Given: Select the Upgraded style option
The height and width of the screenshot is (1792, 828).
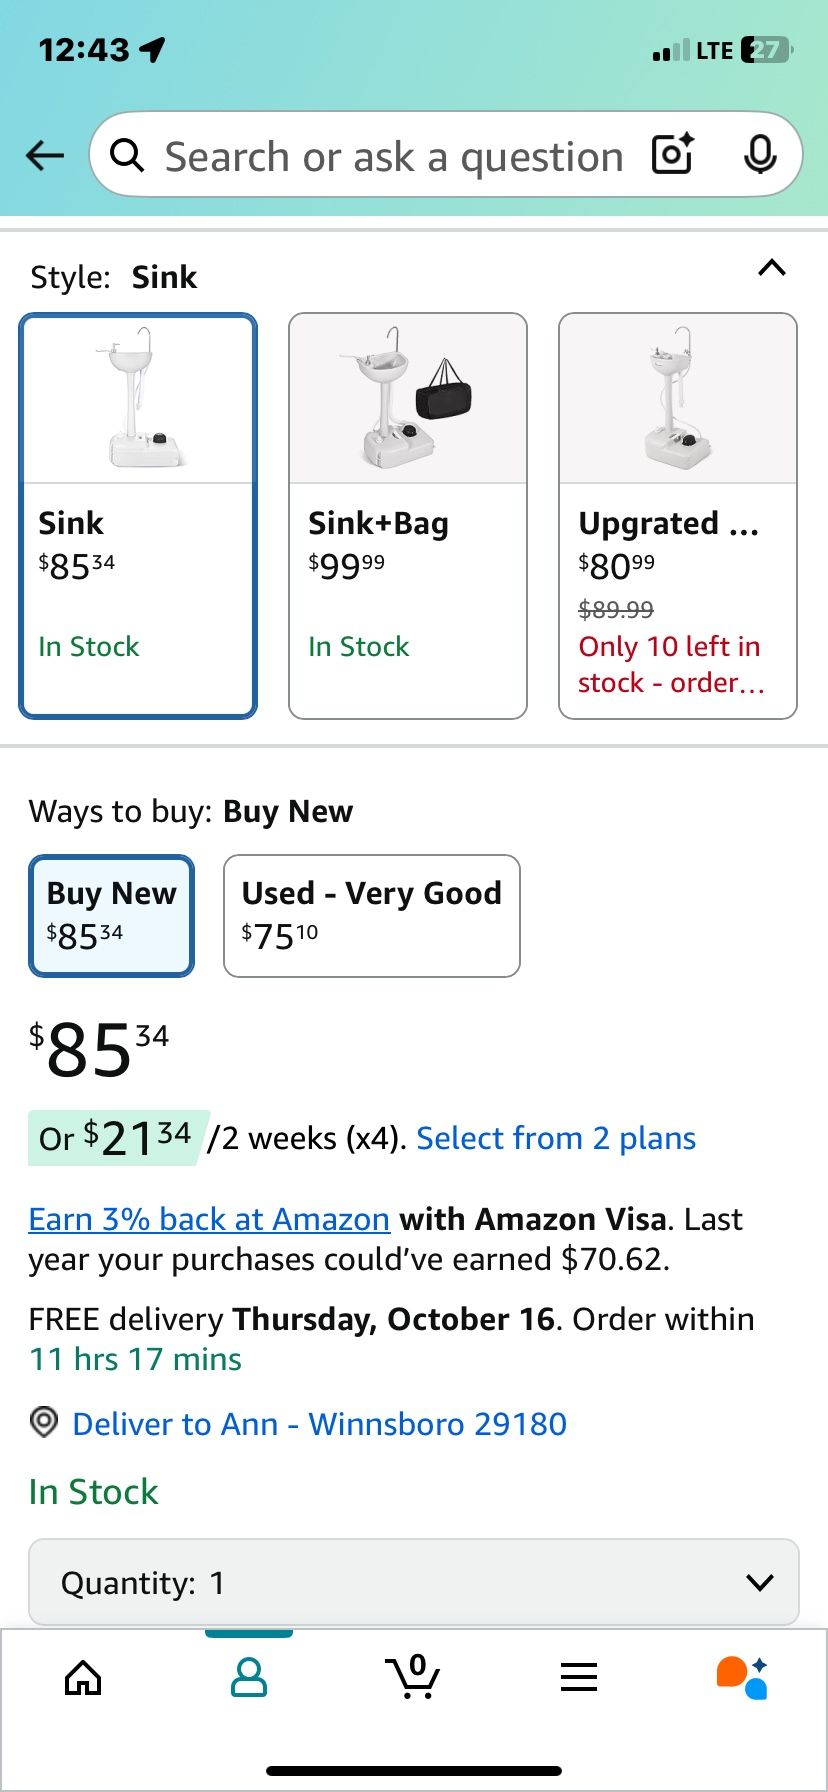Looking at the screenshot, I should [678, 516].
